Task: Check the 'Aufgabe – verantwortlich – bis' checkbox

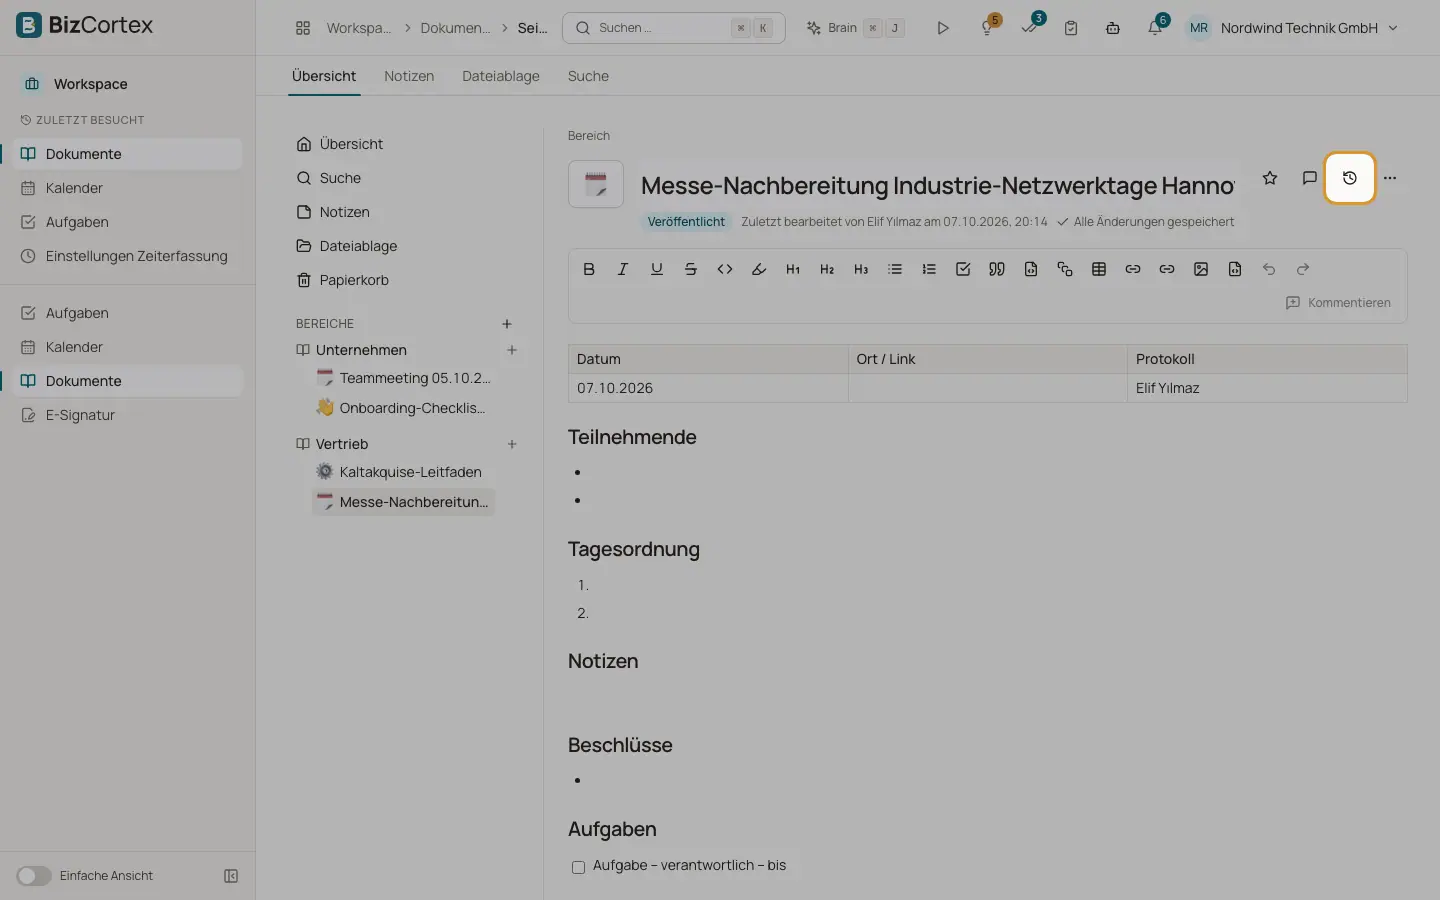Action: [x=578, y=867]
